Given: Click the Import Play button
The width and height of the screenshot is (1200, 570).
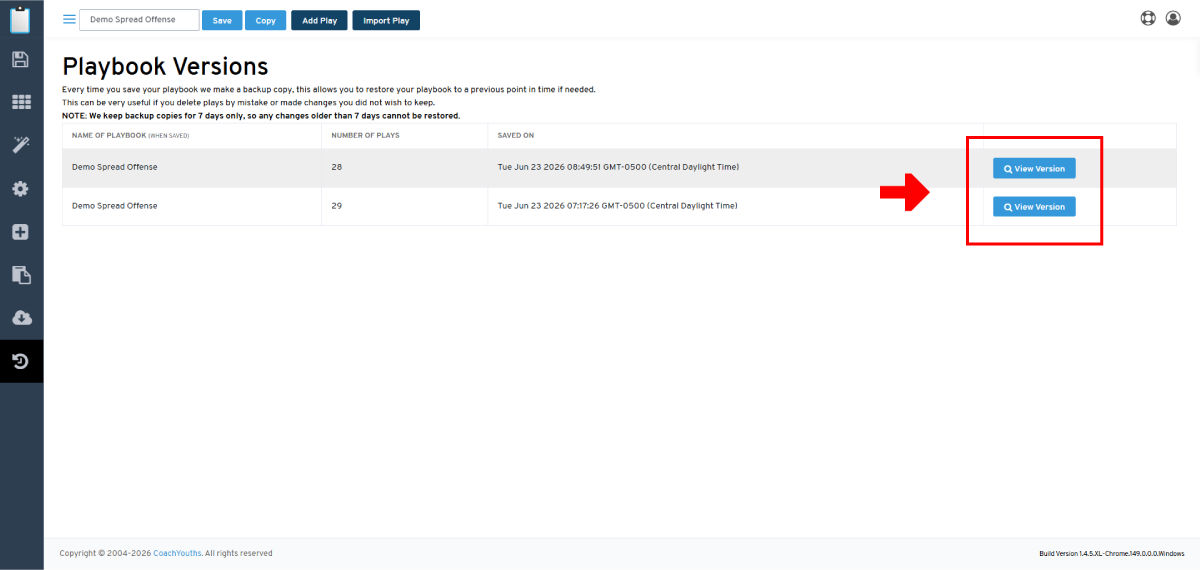Looking at the screenshot, I should click(386, 20).
